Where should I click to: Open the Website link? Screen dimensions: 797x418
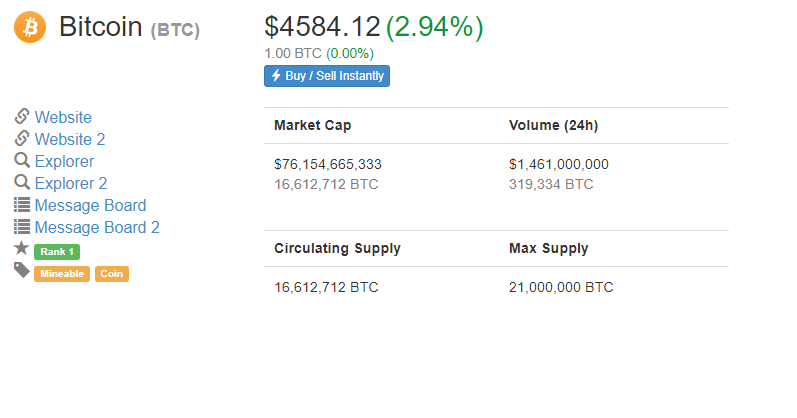click(x=63, y=117)
